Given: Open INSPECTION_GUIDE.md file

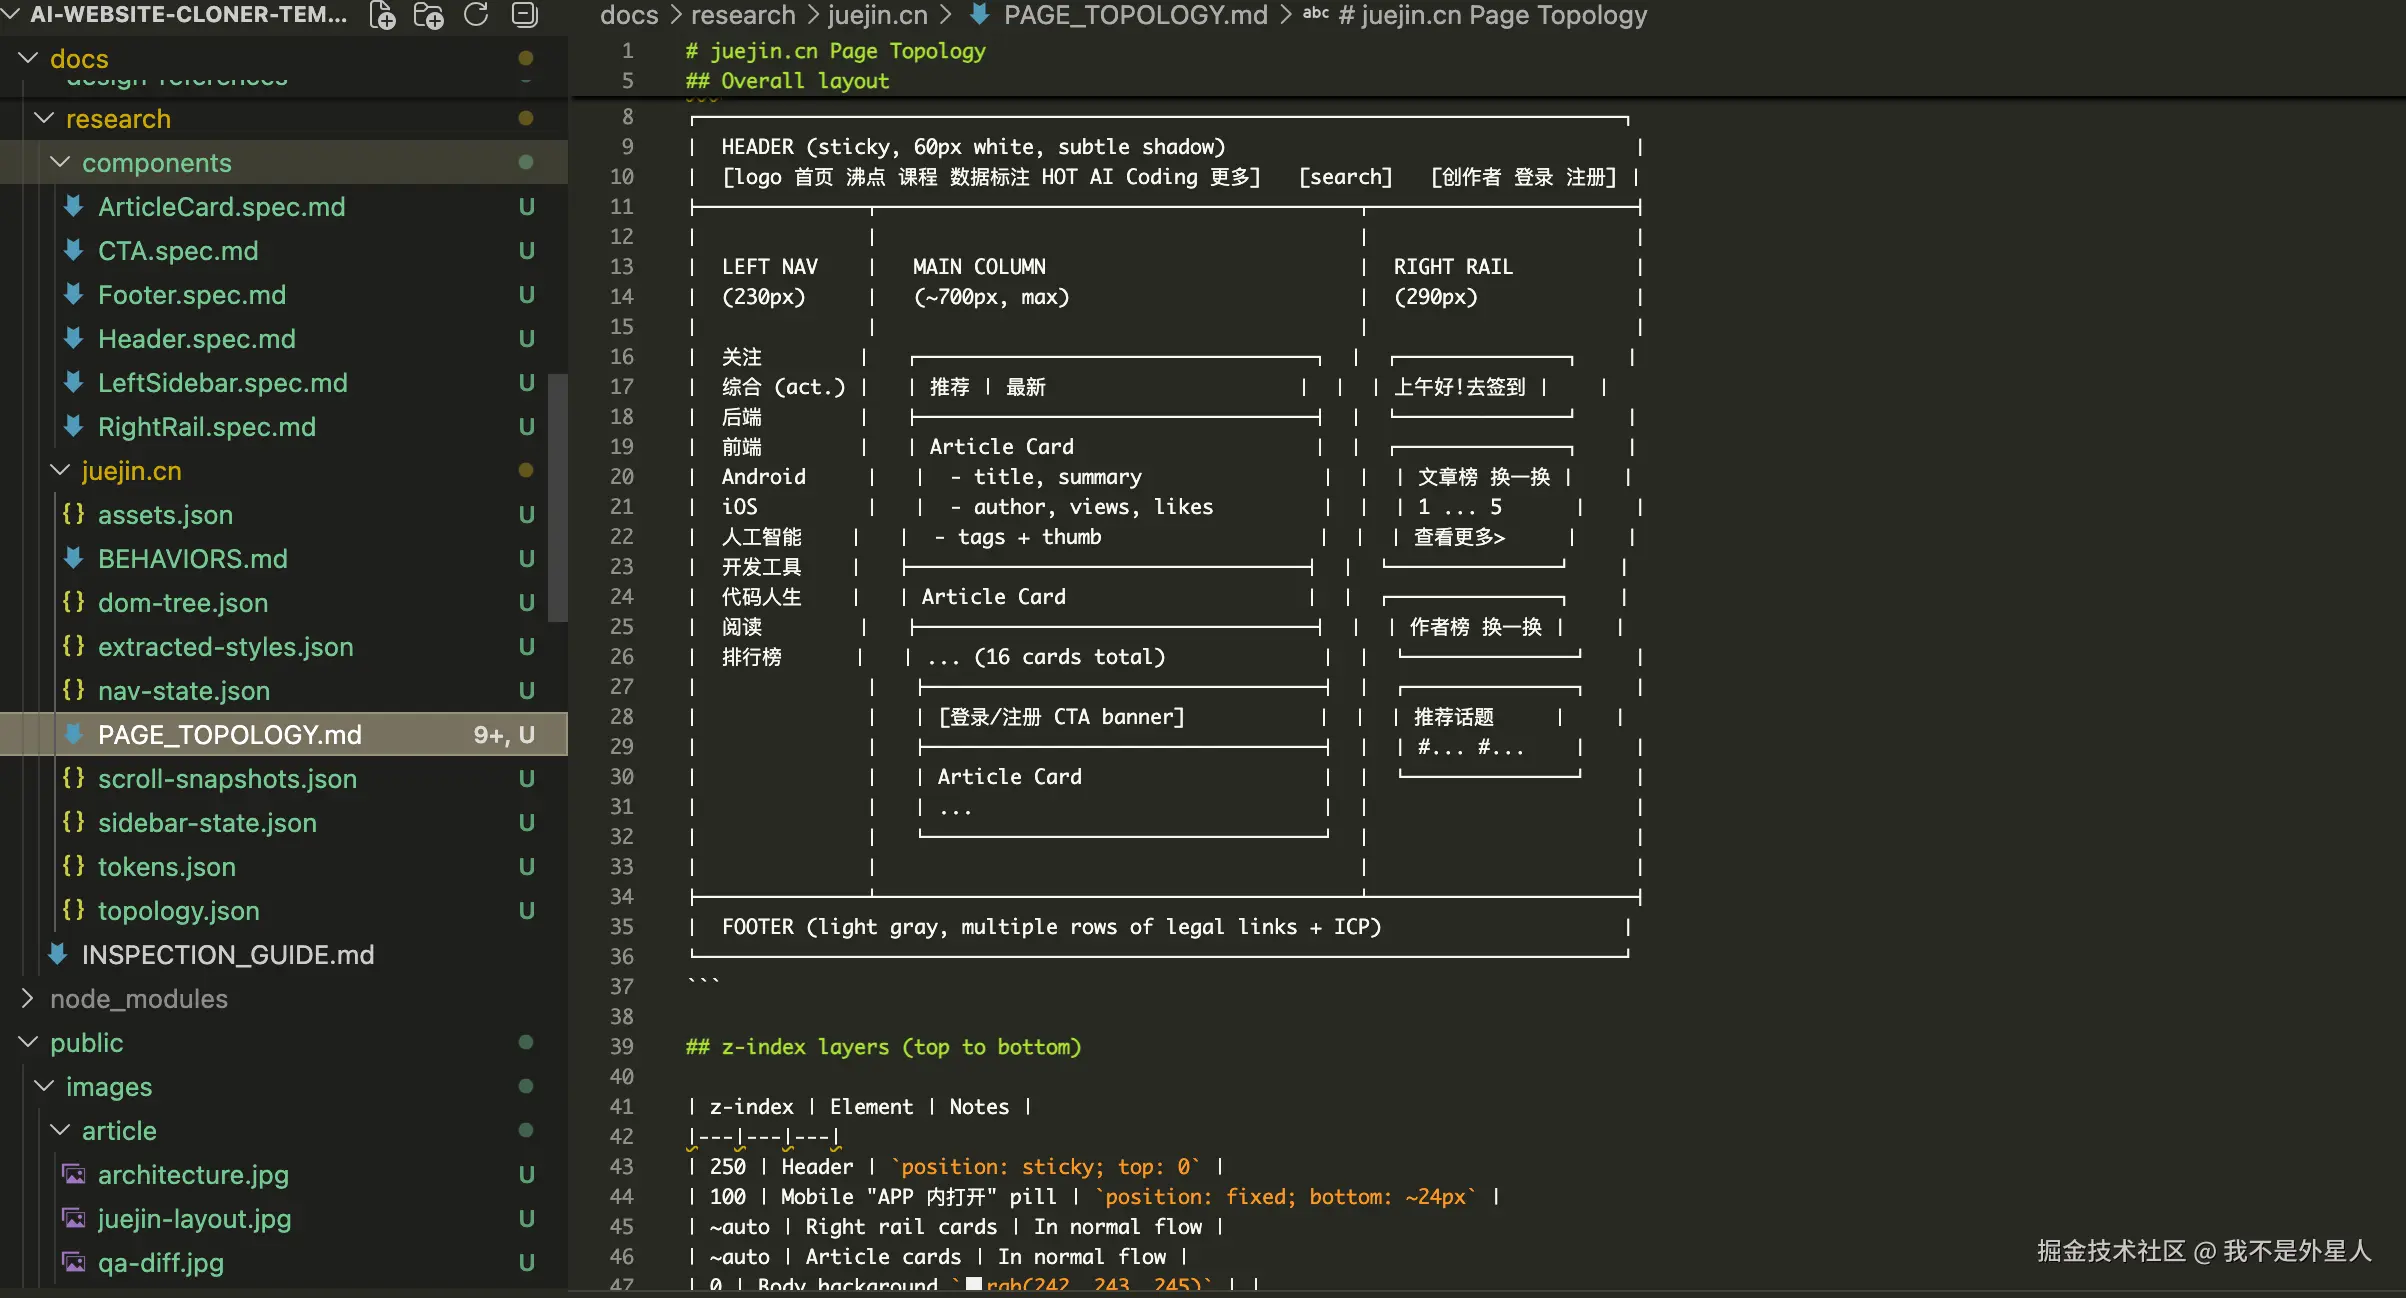Looking at the screenshot, I should [228, 954].
